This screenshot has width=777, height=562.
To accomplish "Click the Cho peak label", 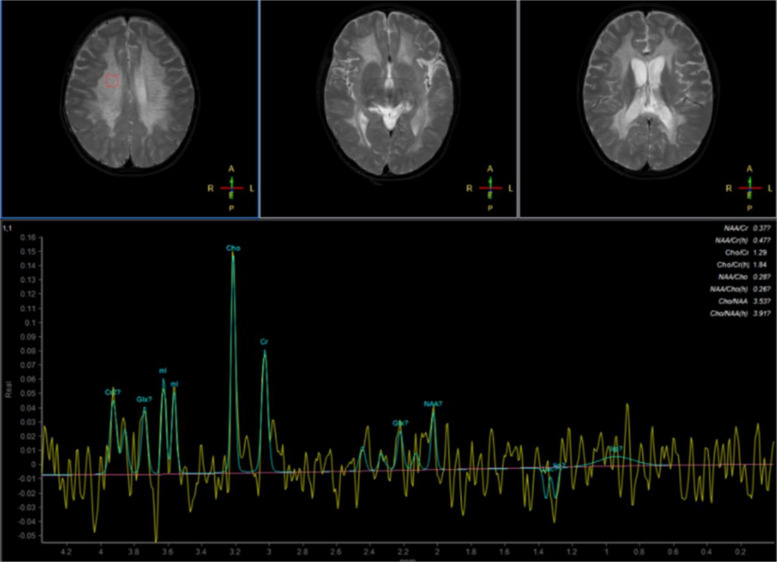I will pyautogui.click(x=233, y=248).
